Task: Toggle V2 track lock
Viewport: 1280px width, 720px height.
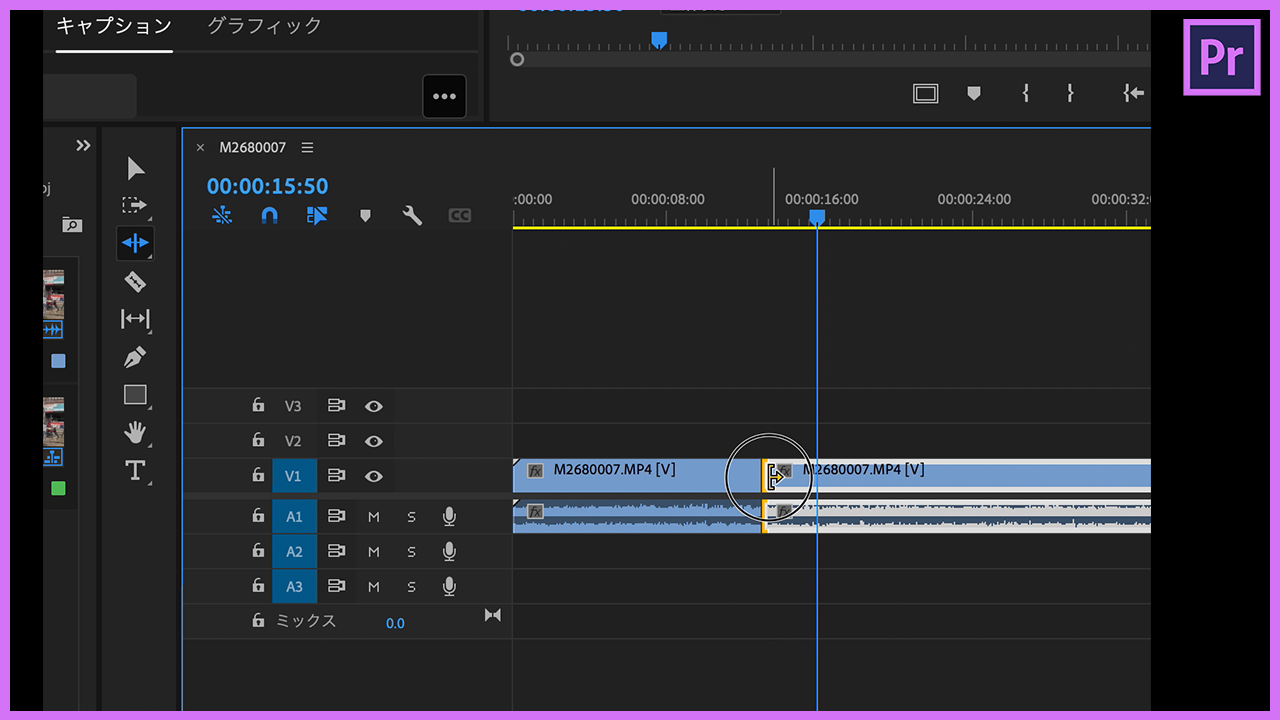Action: tap(258, 440)
